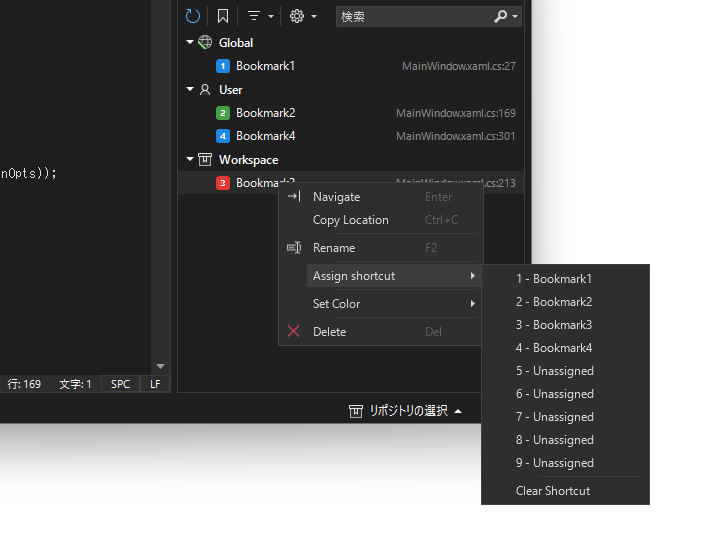Viewport: 720px width, 540px height.
Task: Choose Copy Location menu entry
Action: click(x=381, y=220)
